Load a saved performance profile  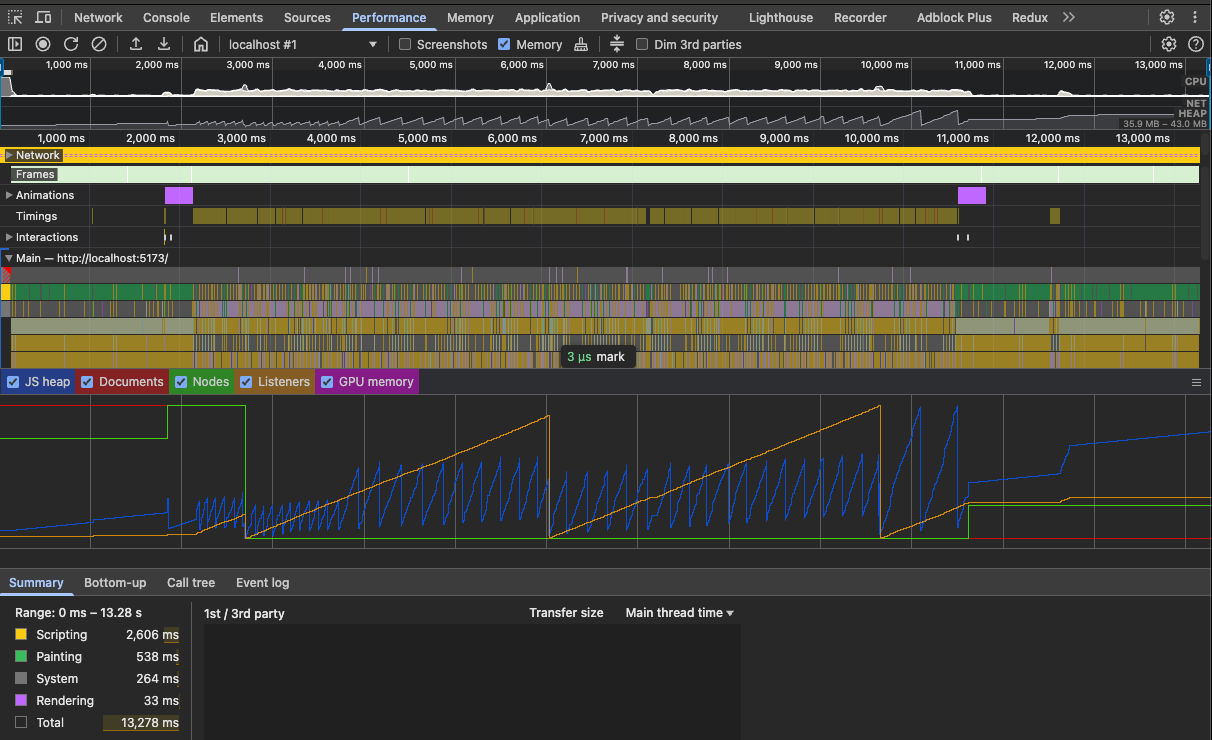135,44
